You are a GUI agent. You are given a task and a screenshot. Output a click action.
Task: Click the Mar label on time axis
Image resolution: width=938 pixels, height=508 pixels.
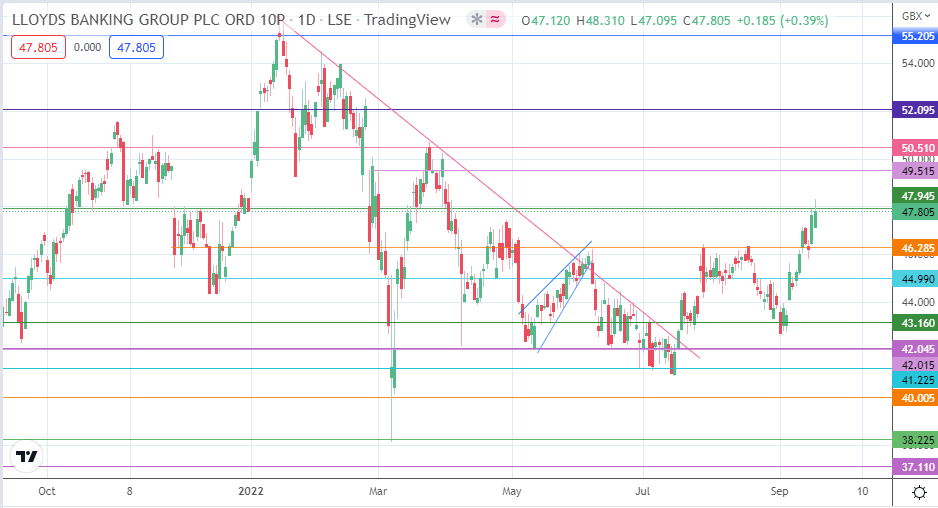[x=378, y=491]
